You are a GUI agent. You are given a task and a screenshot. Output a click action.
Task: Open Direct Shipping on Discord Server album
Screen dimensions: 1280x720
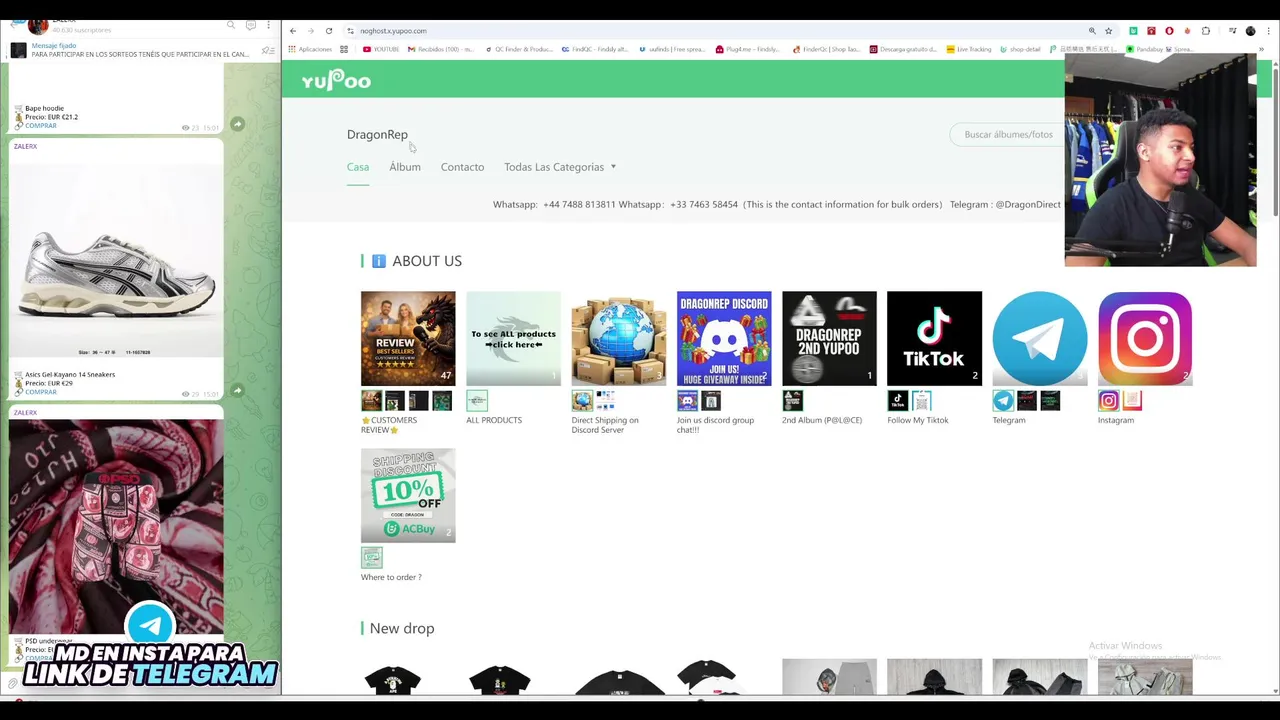[x=618, y=338]
